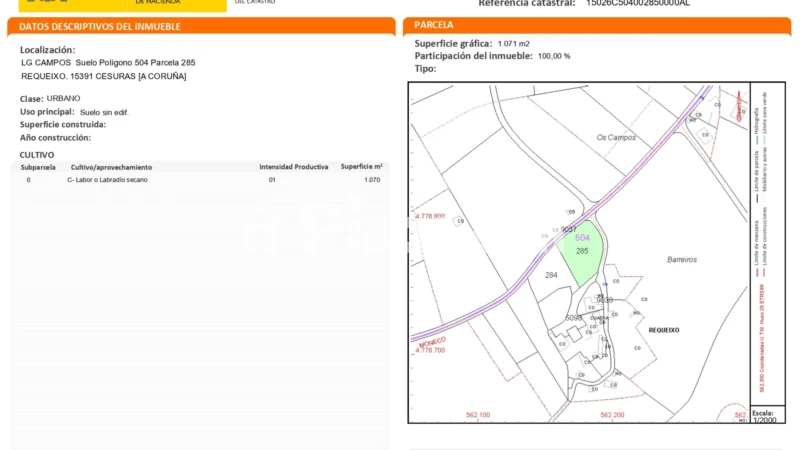Click the Intensidad Productiva column header
This screenshot has height=450, width=800.
[x=293, y=167]
